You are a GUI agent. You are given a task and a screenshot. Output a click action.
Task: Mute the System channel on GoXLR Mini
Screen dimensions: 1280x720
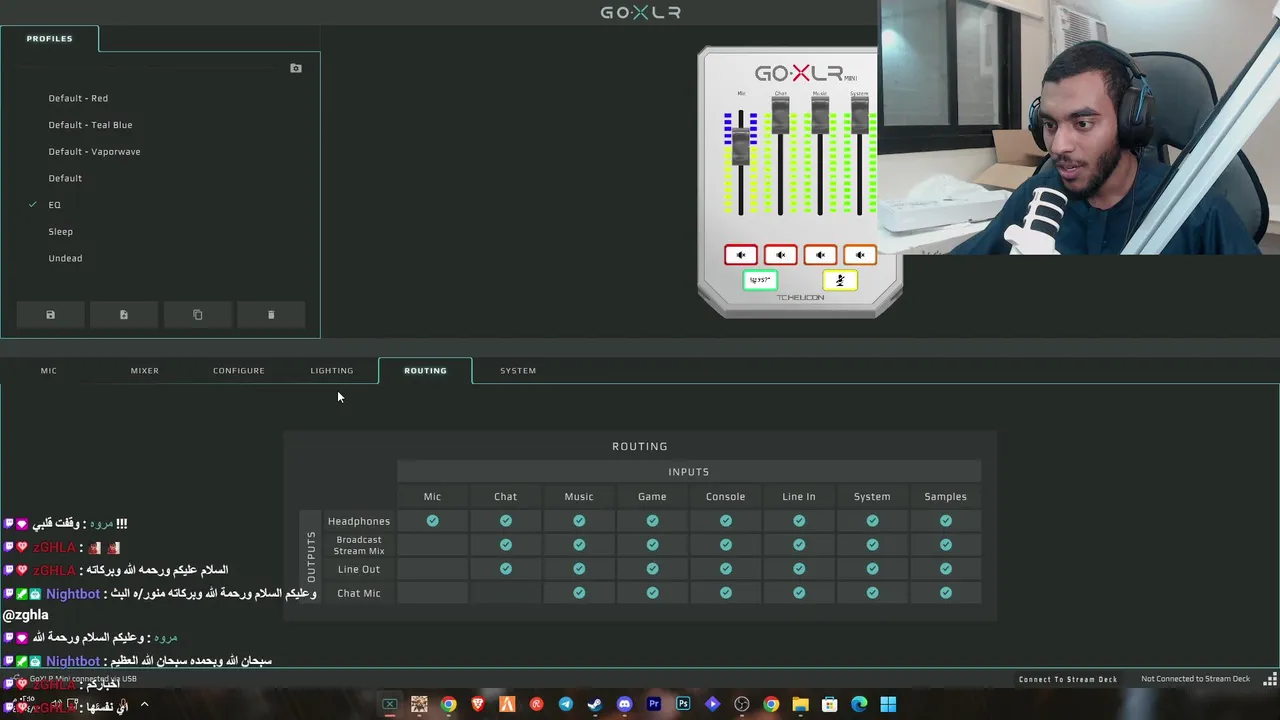(859, 255)
